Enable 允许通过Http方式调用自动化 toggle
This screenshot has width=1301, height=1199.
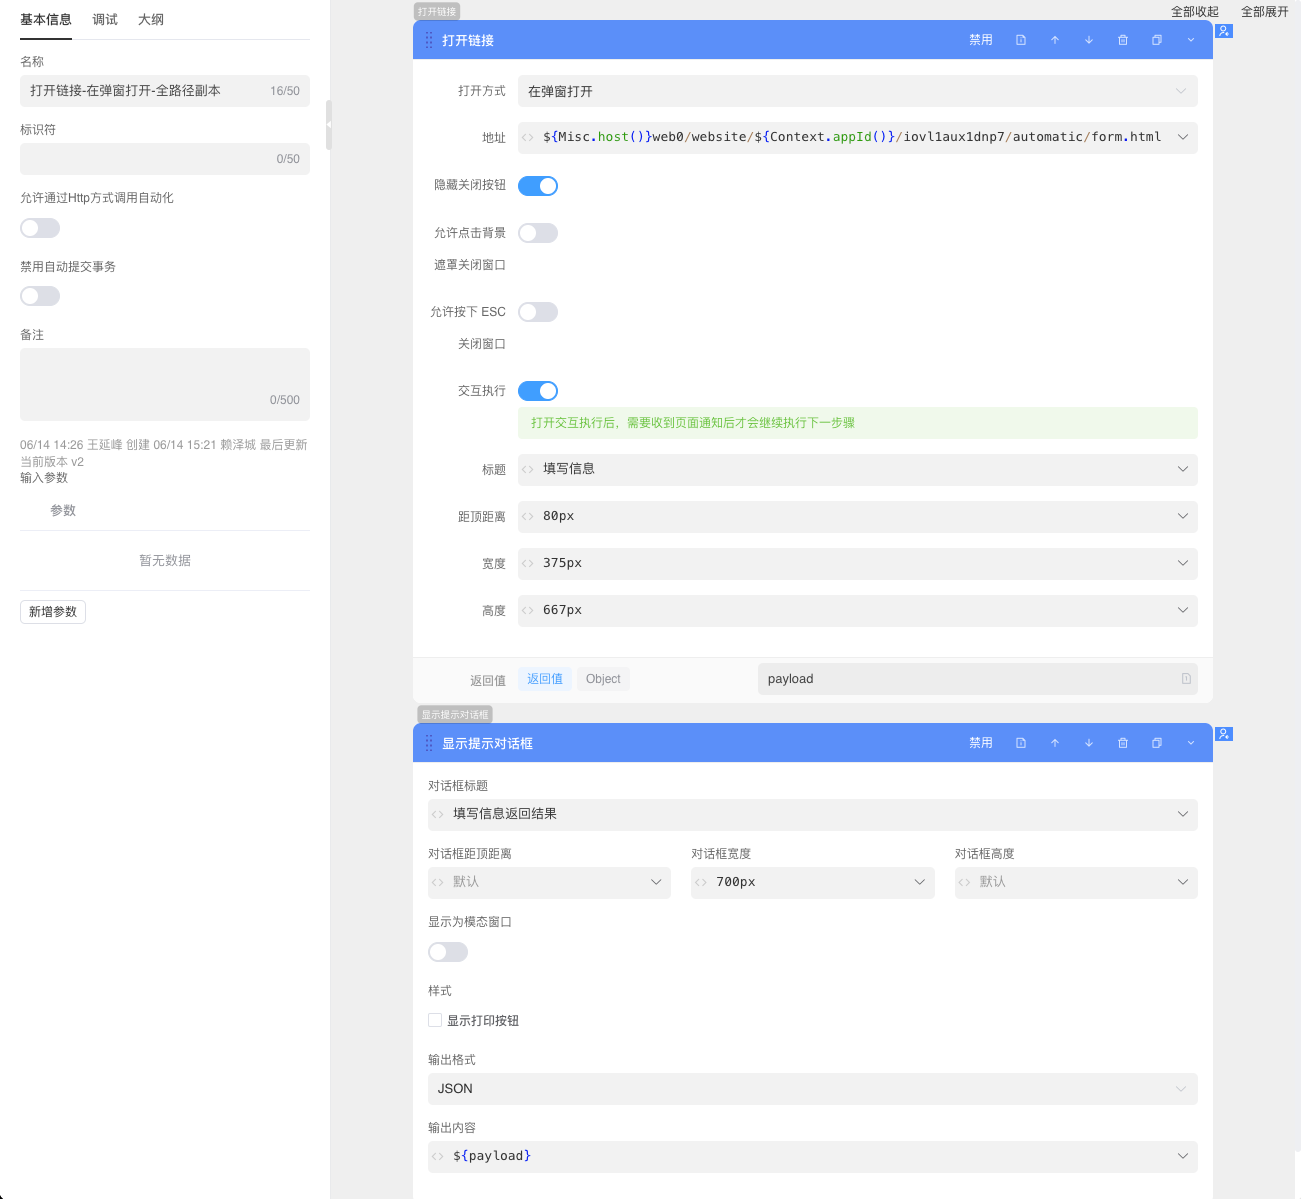point(40,228)
